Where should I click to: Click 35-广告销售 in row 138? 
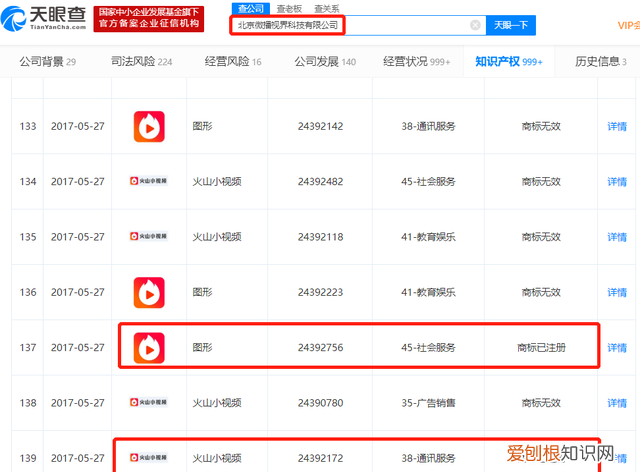click(x=428, y=403)
